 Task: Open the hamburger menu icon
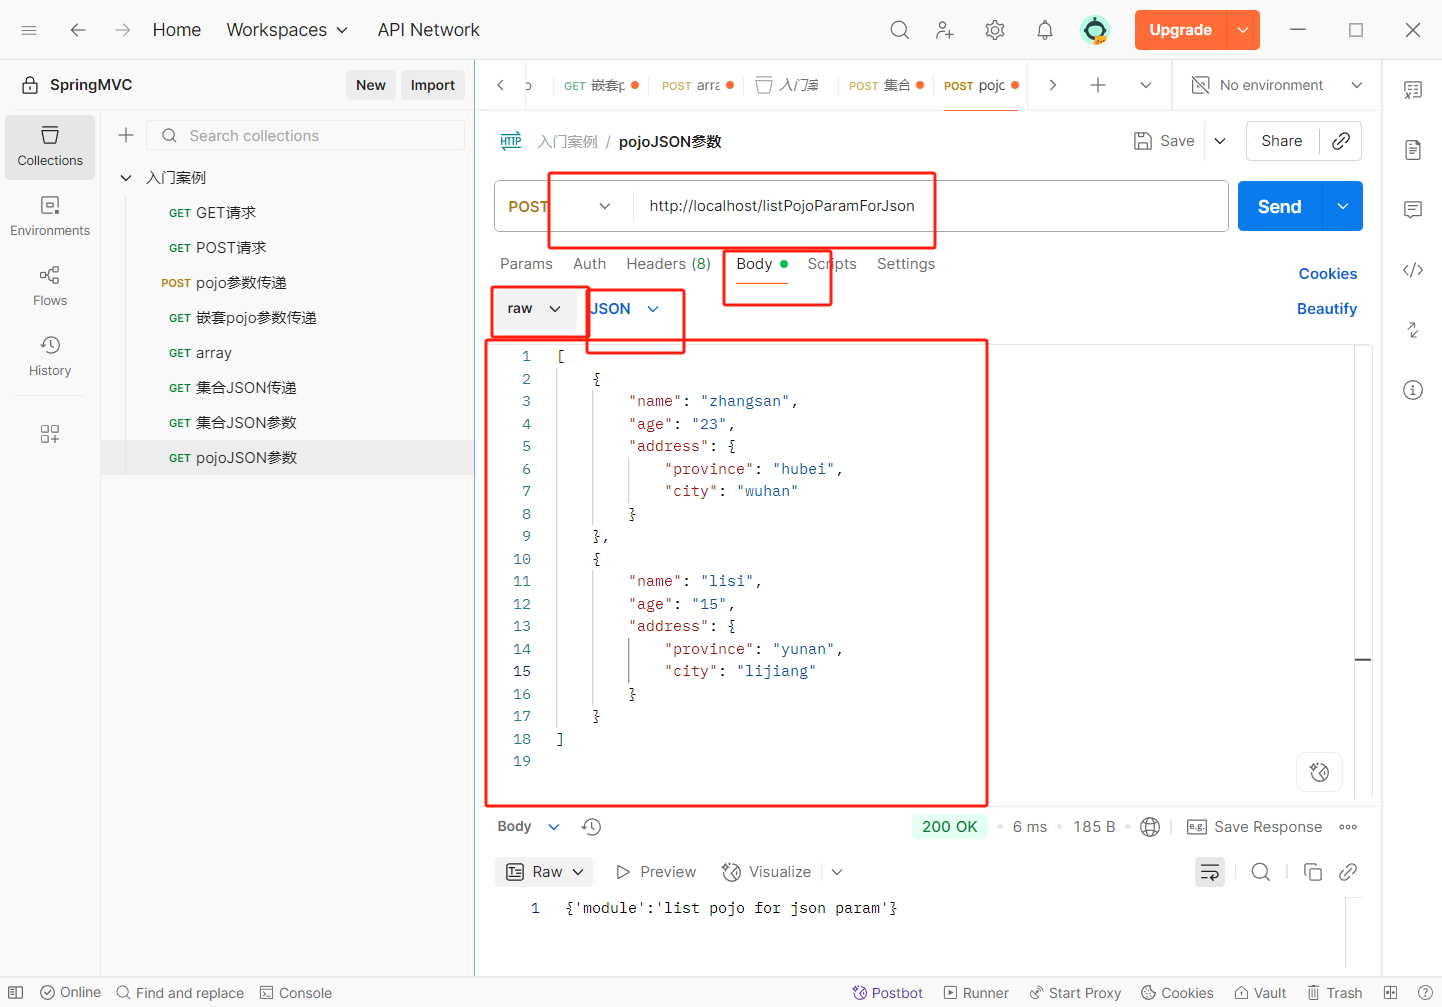click(x=29, y=30)
